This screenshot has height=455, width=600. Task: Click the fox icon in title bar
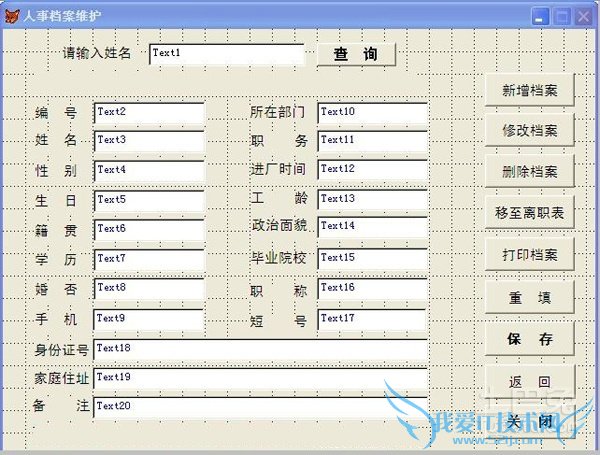pos(12,16)
